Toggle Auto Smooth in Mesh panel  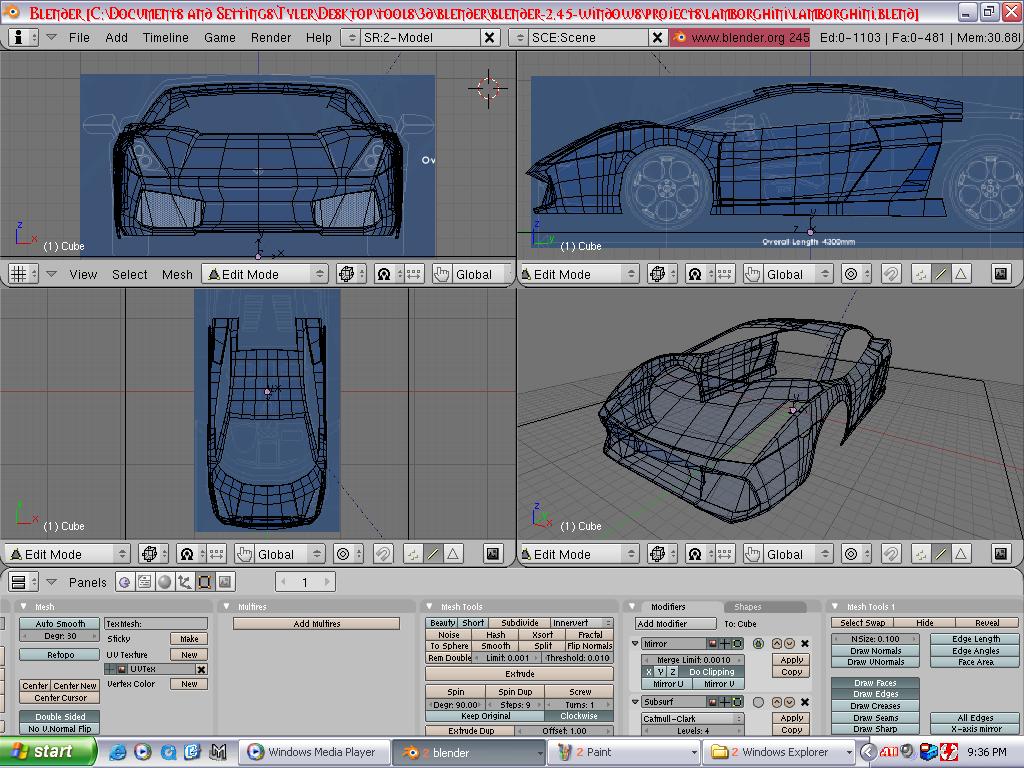(60, 624)
